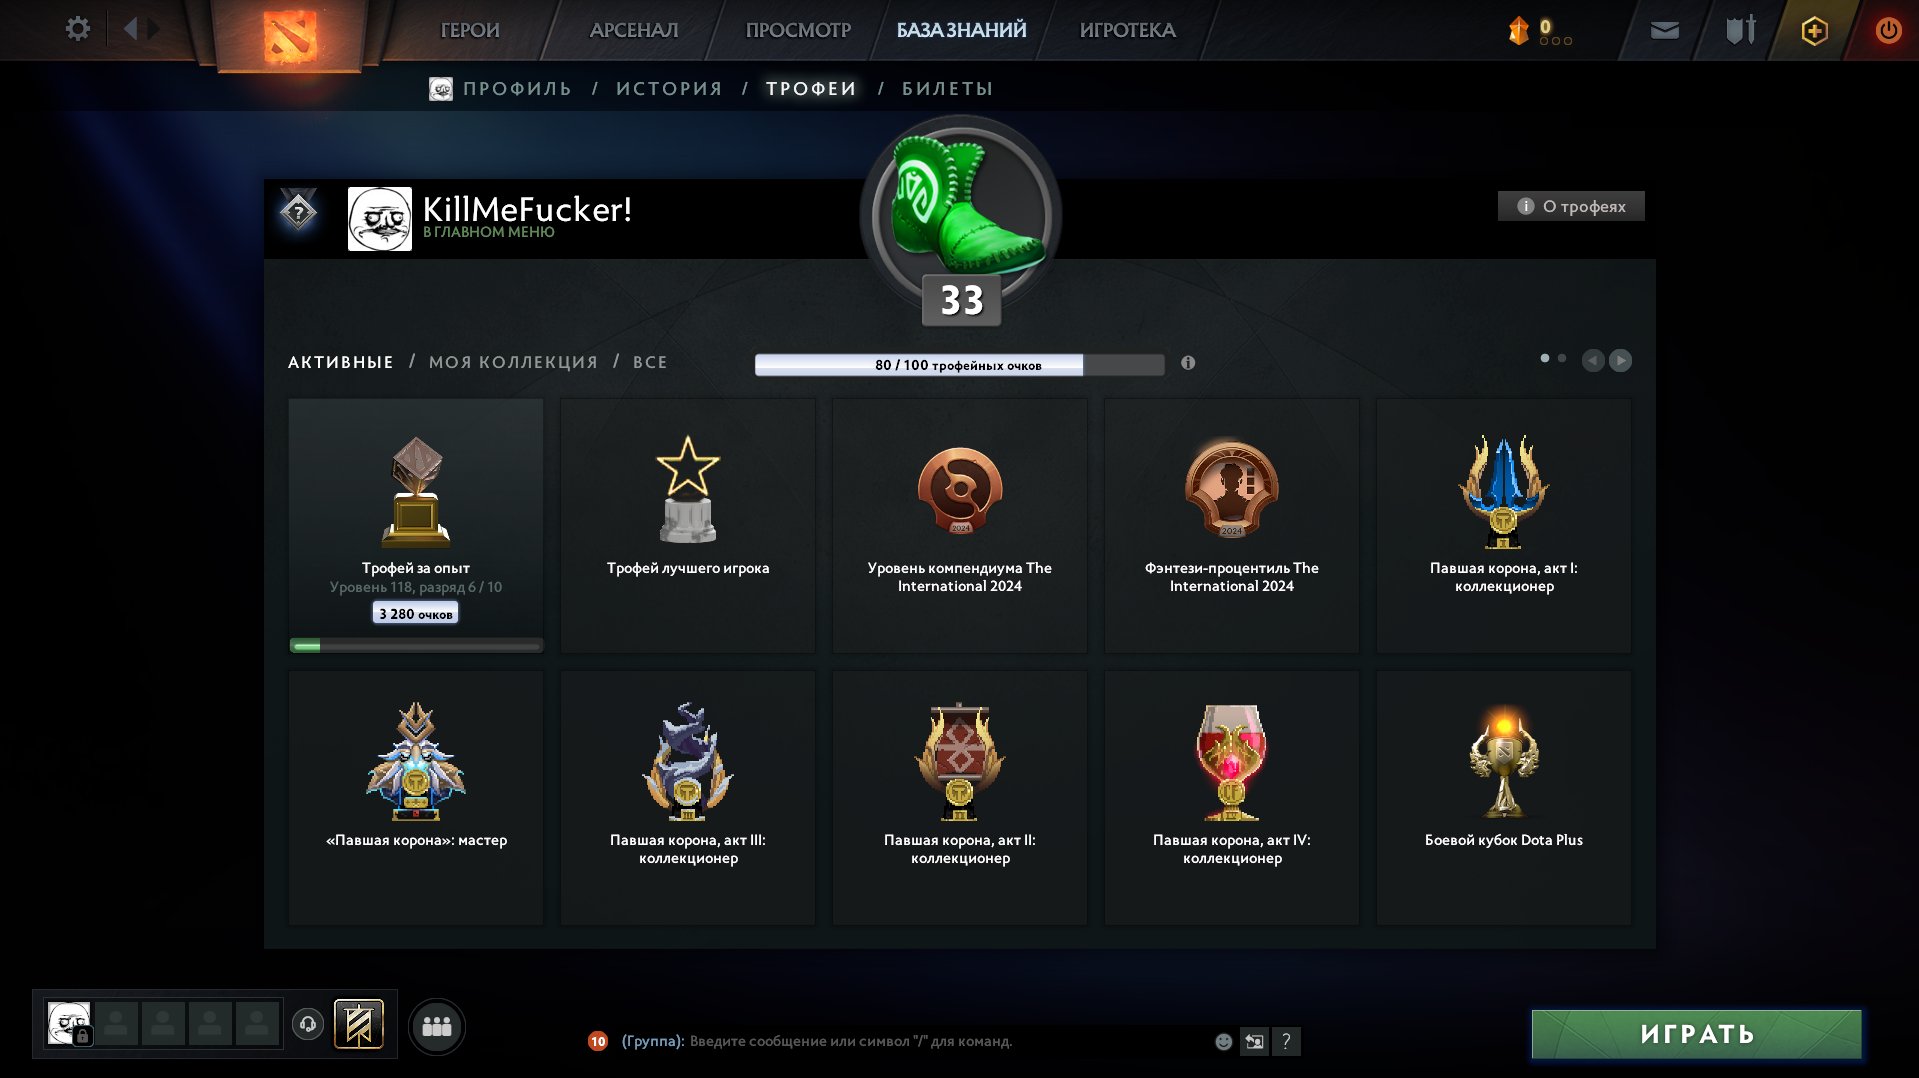Switch to МОЯ КОЛЛЕКЦИЯ tab
The image size is (1919, 1078).
[513, 362]
